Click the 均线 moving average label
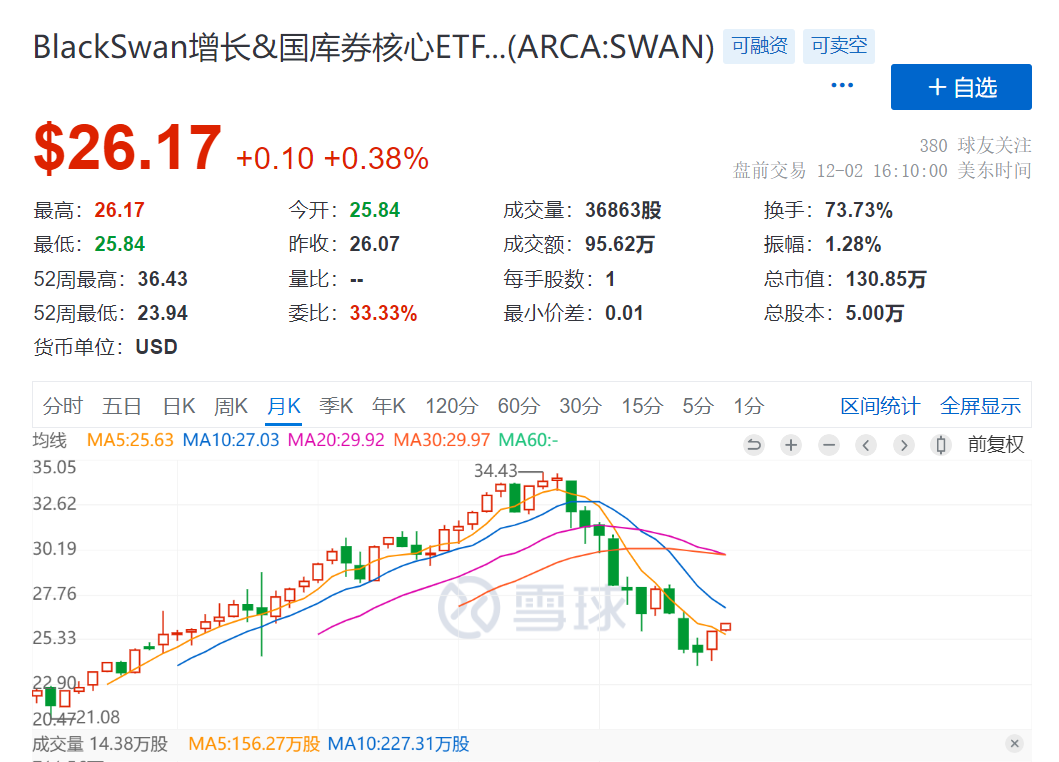This screenshot has height=762, width=1059. 50,440
